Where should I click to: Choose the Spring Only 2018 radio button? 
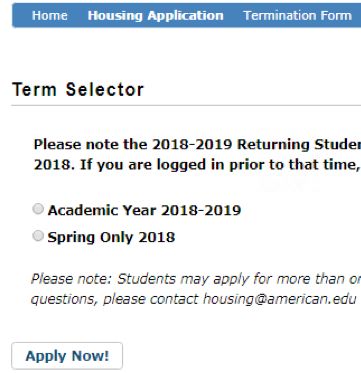click(x=38, y=236)
